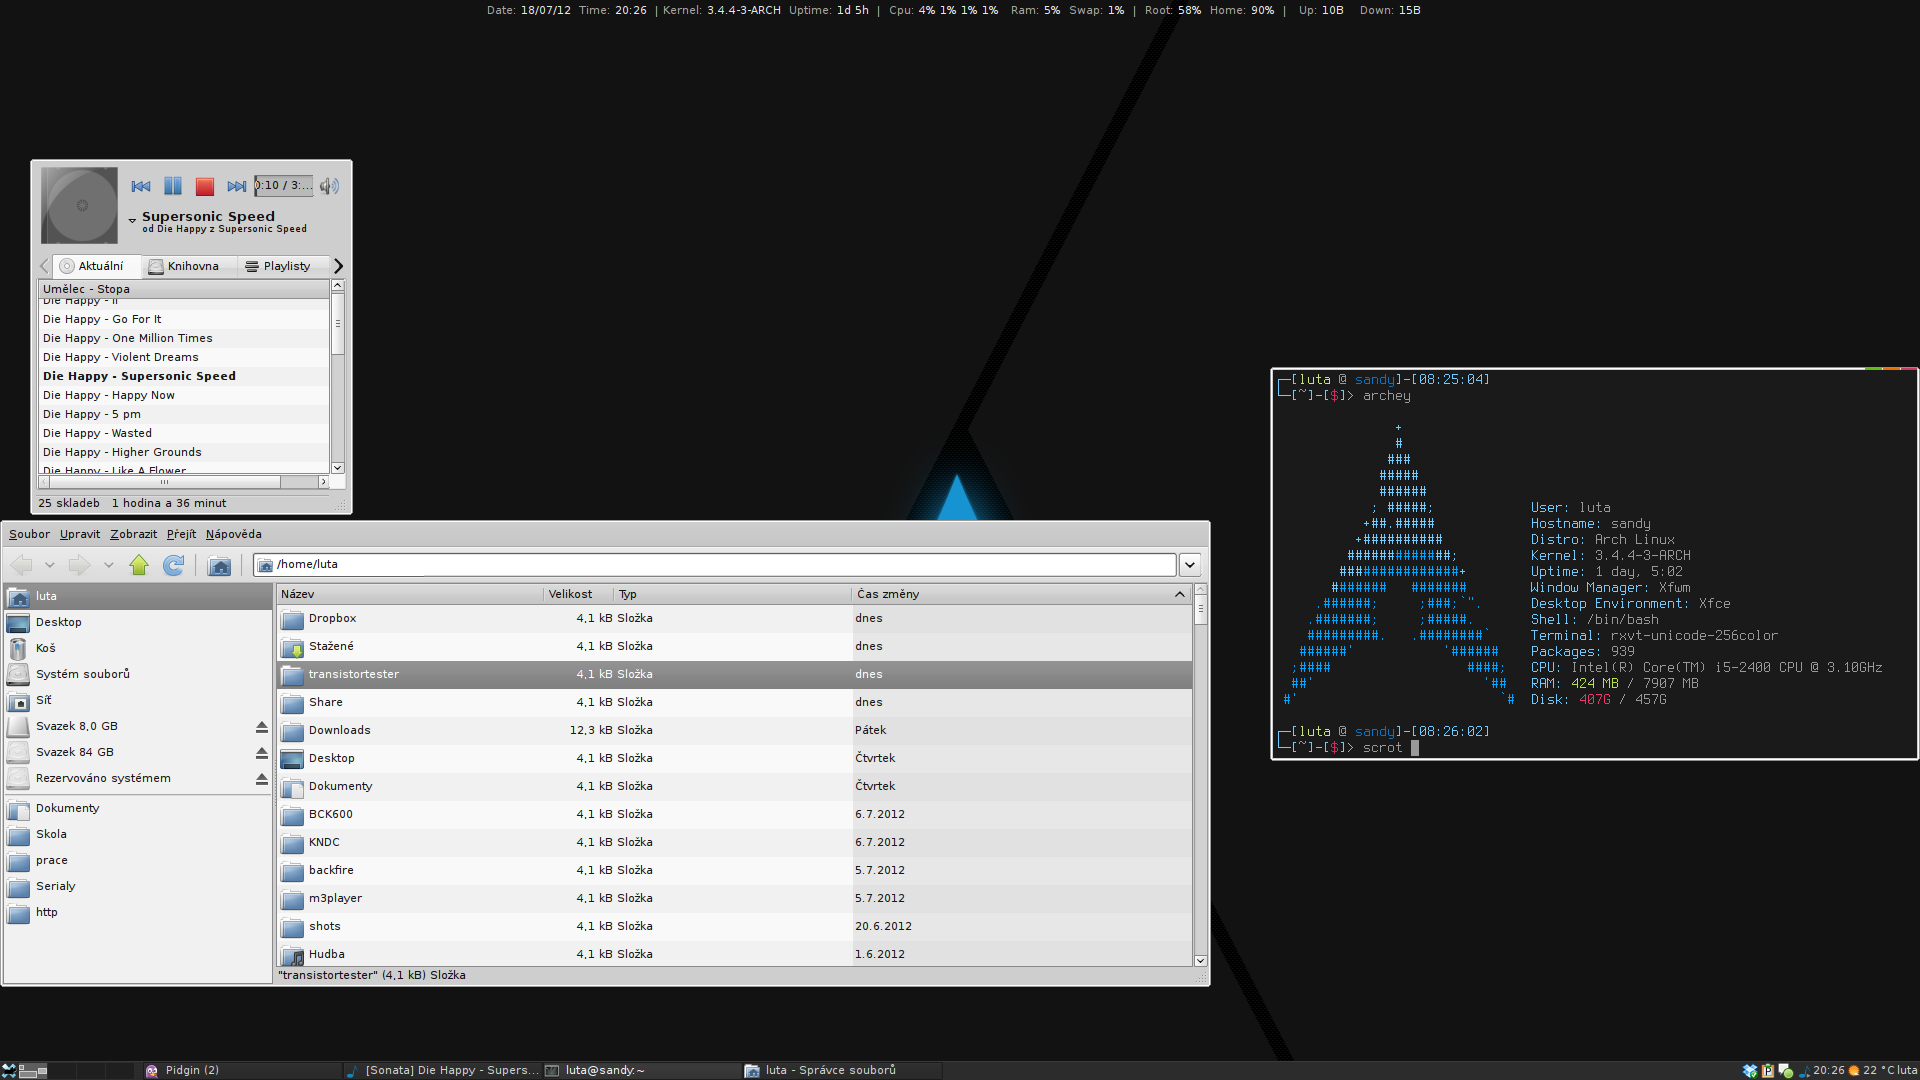Sort files by Název column
Image resolution: width=1920 pixels, height=1080 pixels.
coord(410,594)
